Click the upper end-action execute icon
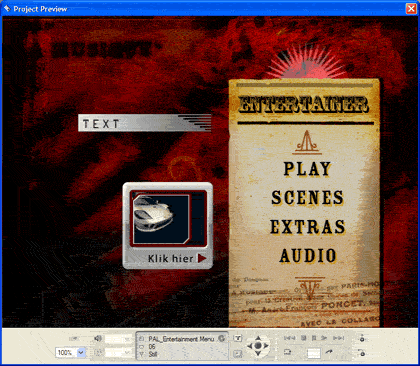The height and width of the screenshot is (366, 420). [x=362, y=338]
